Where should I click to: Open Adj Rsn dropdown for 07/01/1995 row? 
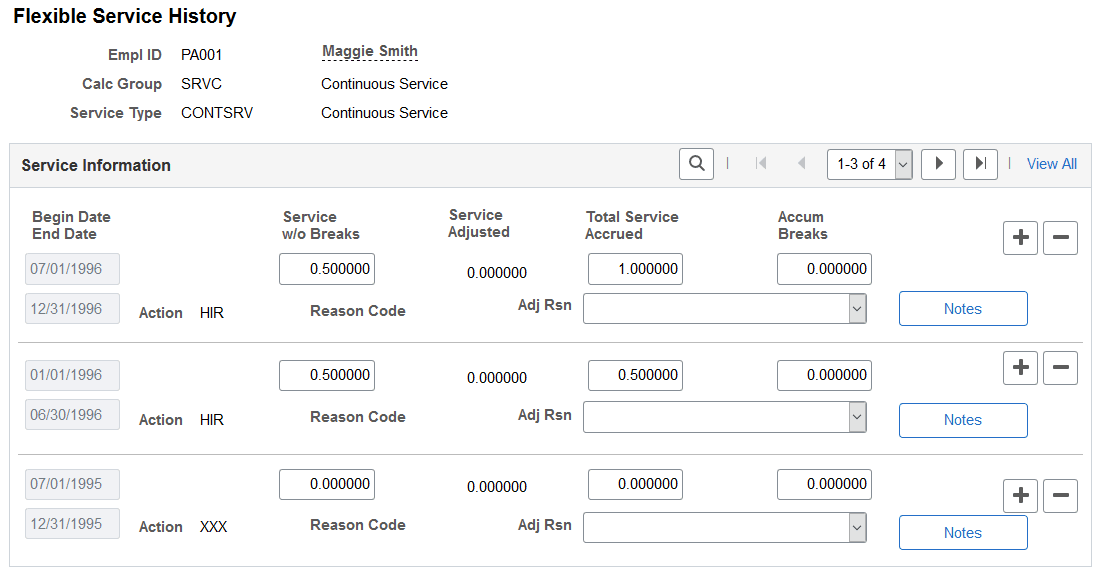point(725,528)
